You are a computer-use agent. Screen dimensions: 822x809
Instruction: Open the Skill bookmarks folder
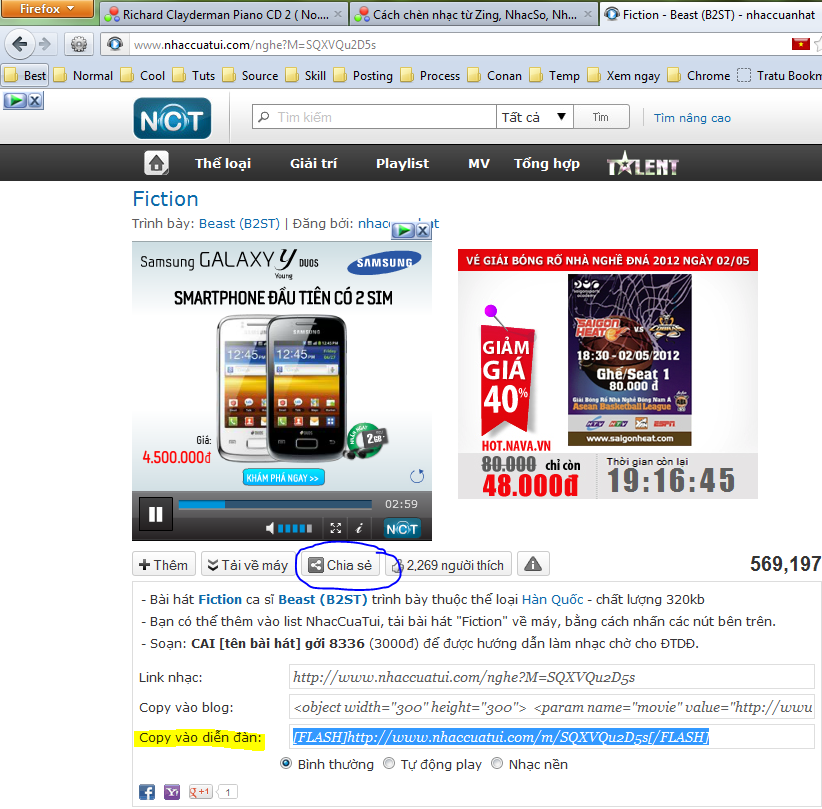click(x=306, y=75)
